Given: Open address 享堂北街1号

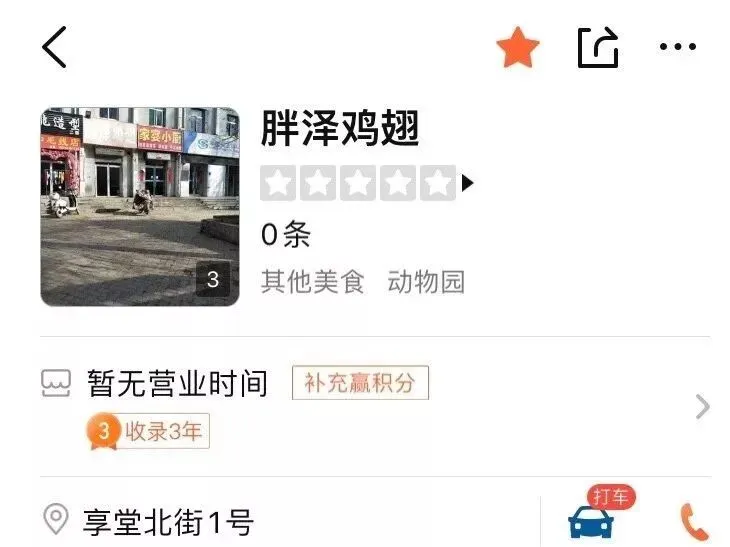Looking at the screenshot, I should 169,522.
